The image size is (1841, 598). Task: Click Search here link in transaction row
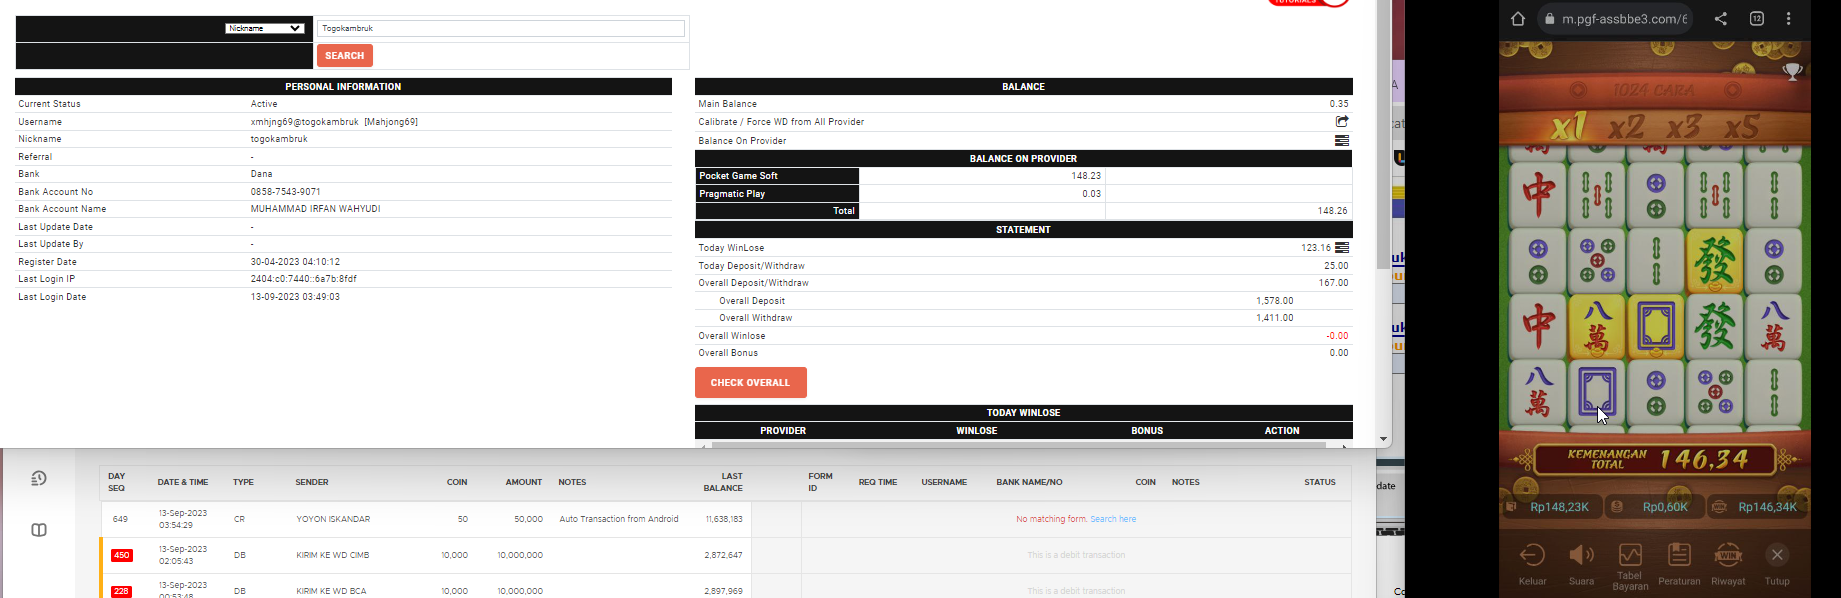(1113, 519)
